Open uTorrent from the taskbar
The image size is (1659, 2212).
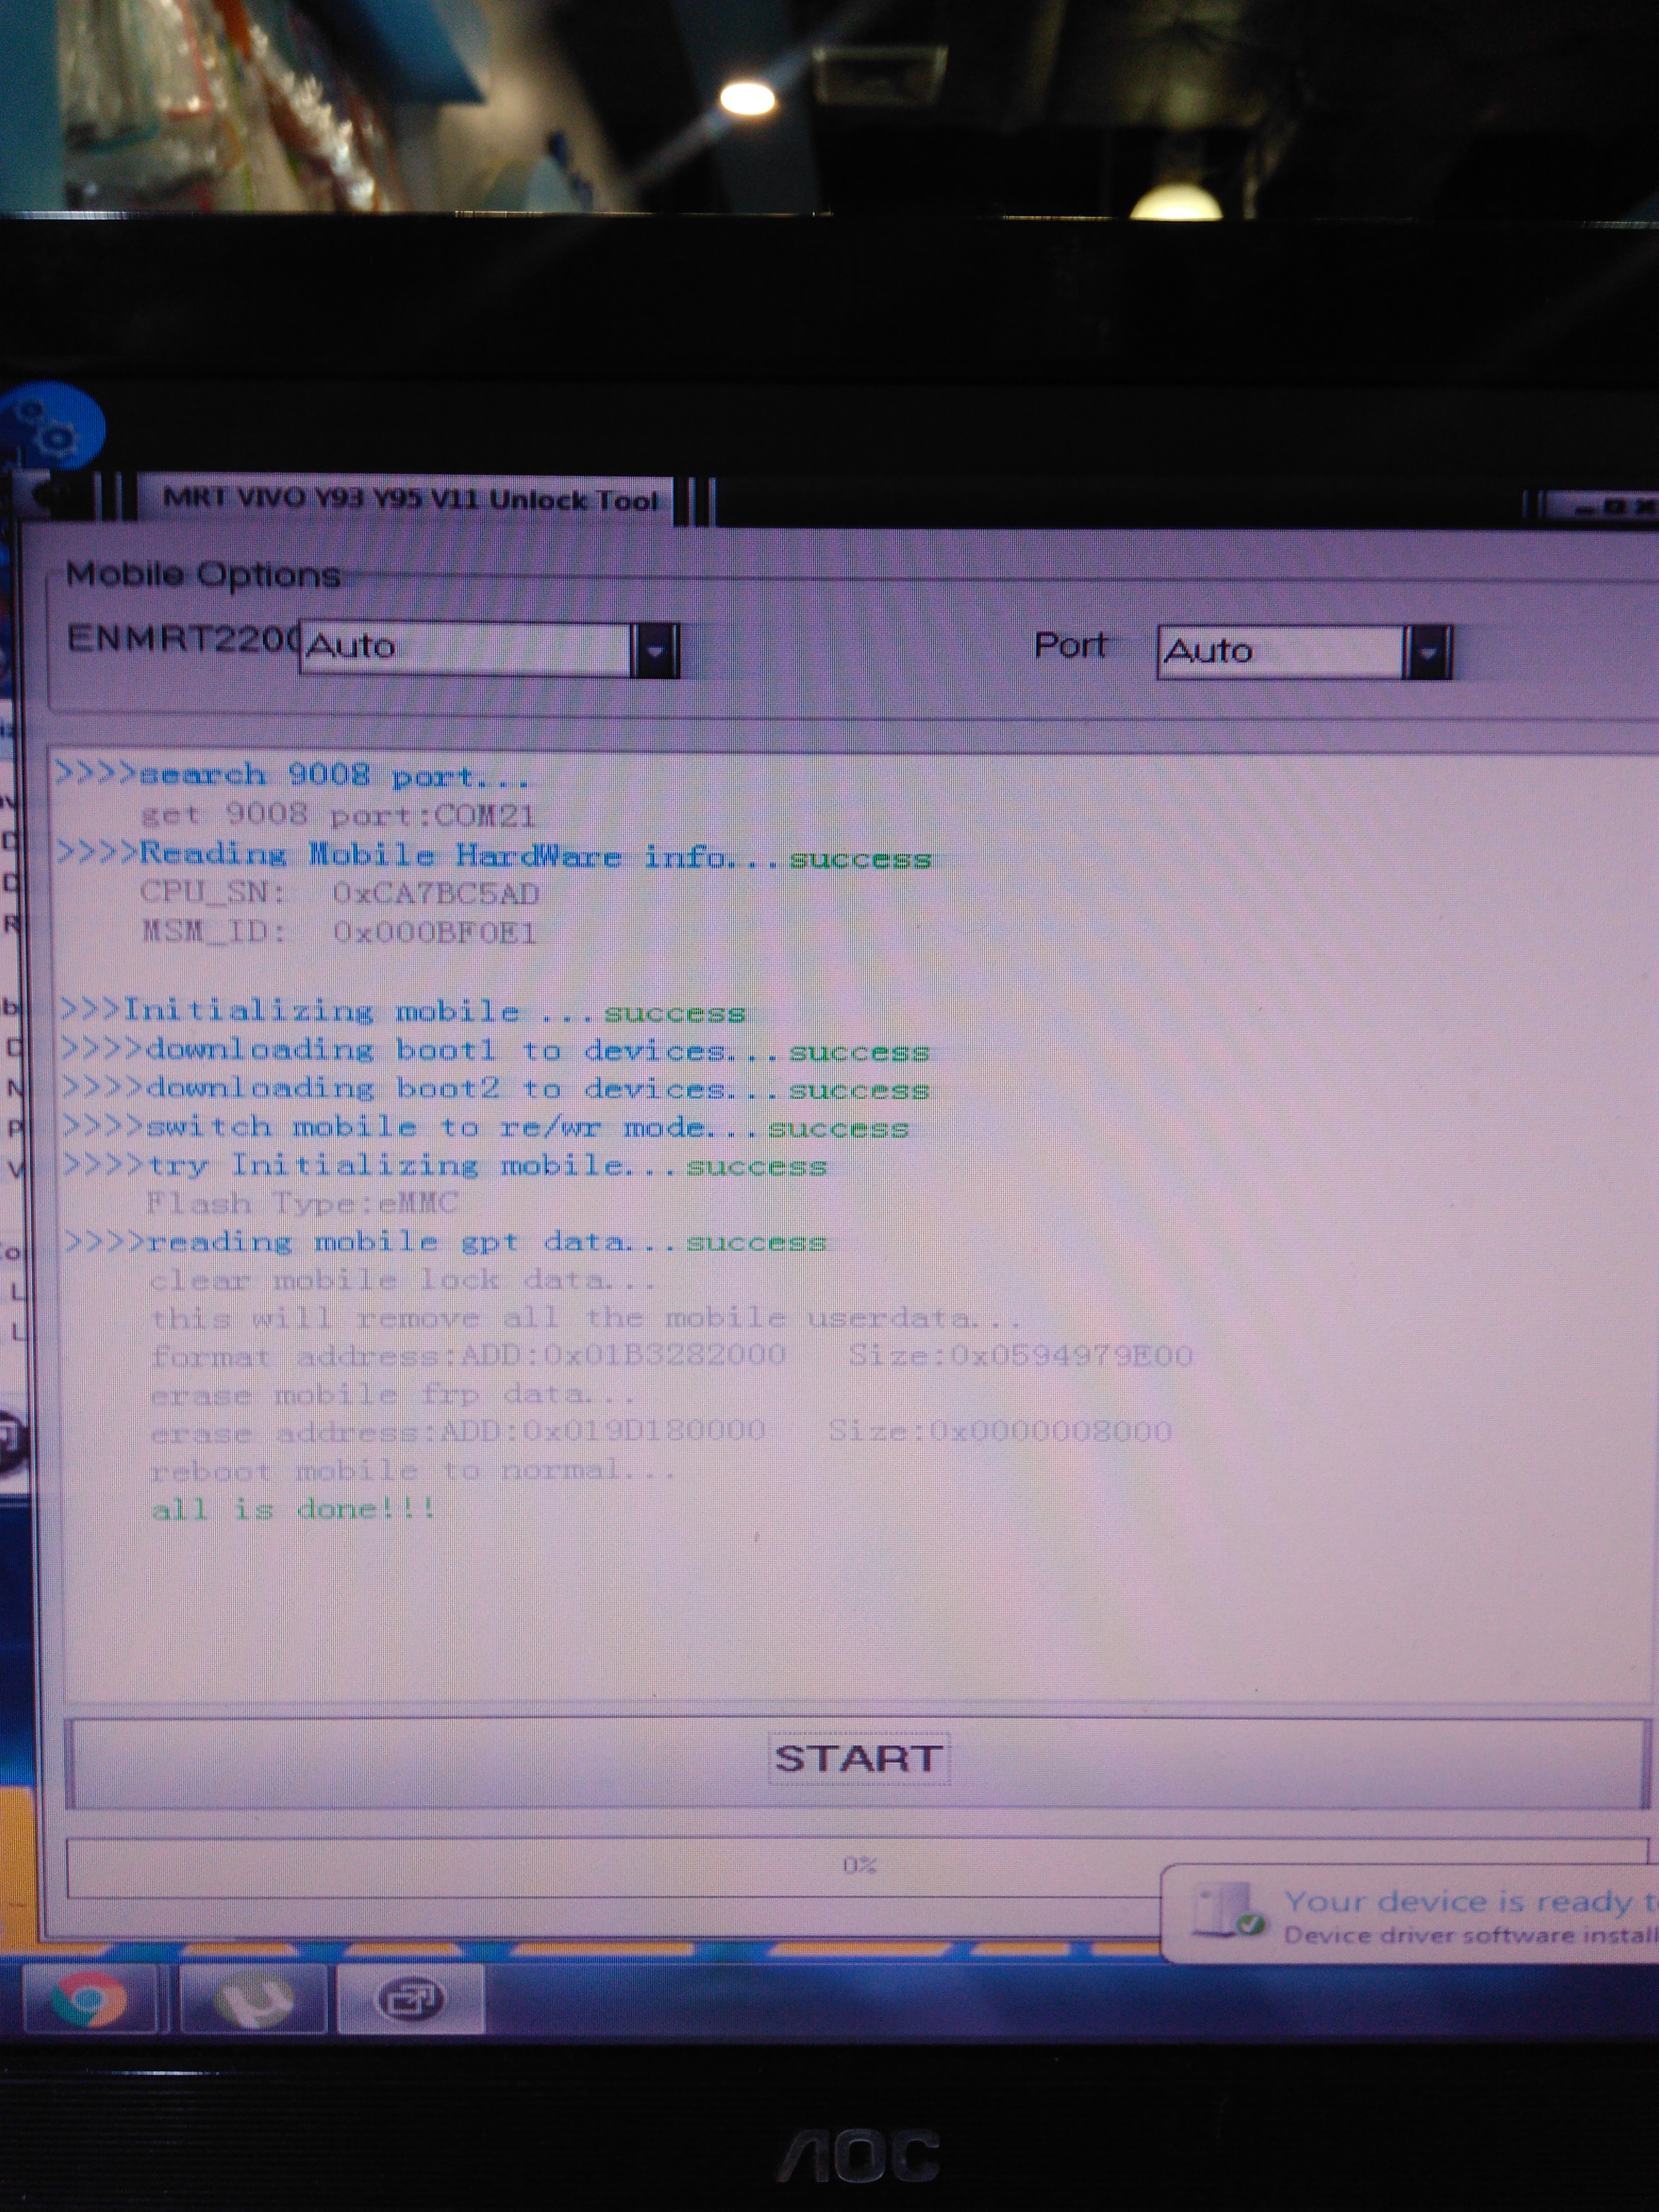[253, 1999]
